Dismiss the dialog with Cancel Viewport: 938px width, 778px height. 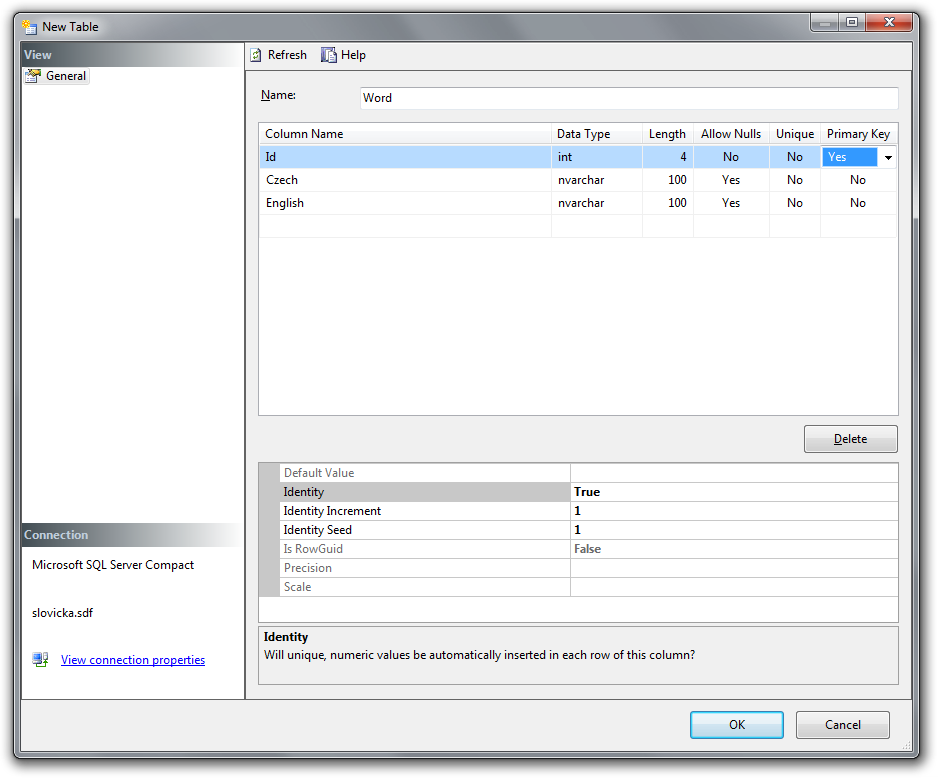click(842, 724)
